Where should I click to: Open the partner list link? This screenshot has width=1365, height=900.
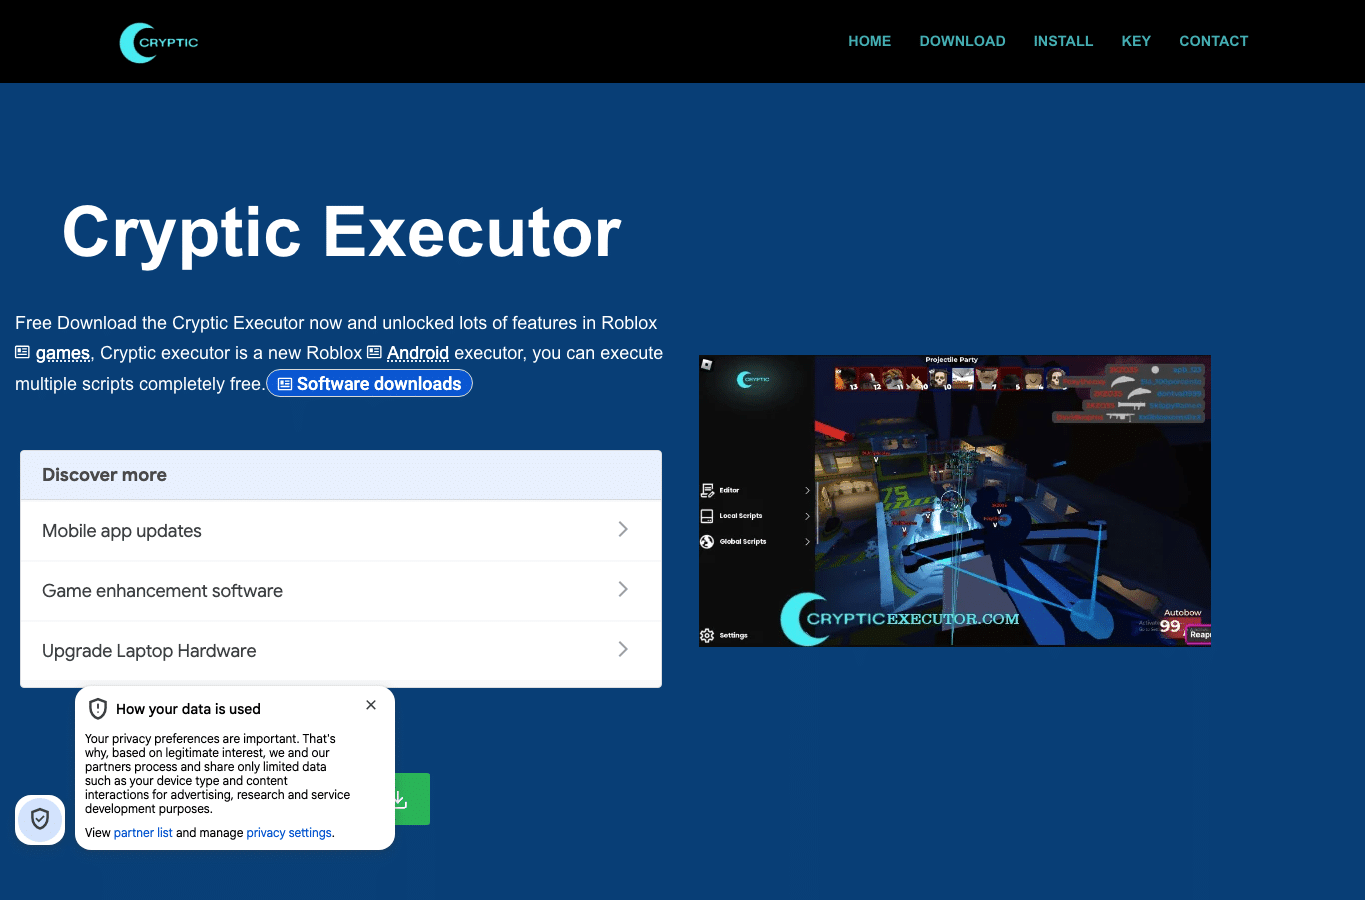click(143, 833)
